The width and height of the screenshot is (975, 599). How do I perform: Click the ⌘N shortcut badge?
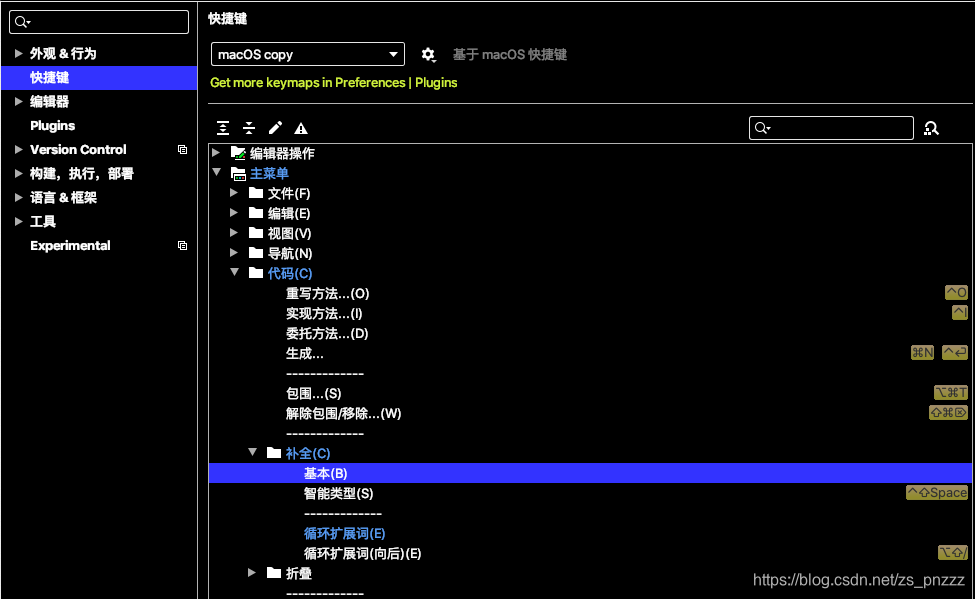[922, 353]
